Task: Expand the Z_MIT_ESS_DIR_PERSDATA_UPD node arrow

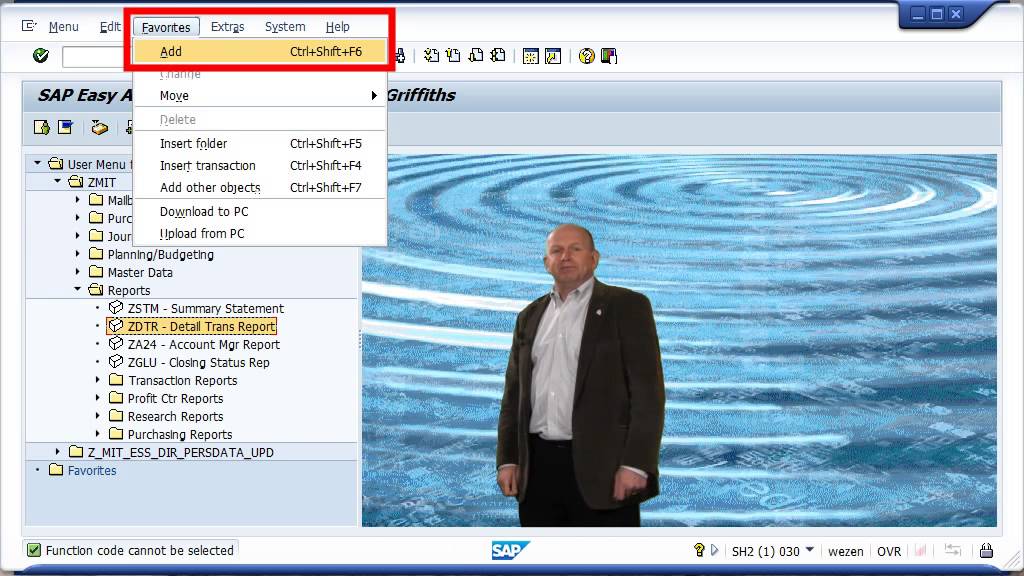Action: [57, 452]
